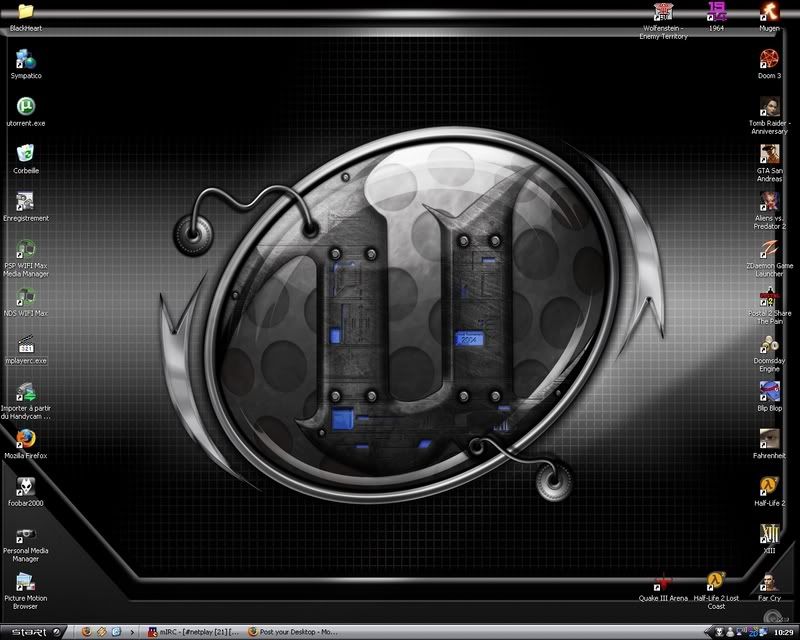Select the 1964 emulator icon
Viewport: 800px width, 640px height.
[716, 17]
